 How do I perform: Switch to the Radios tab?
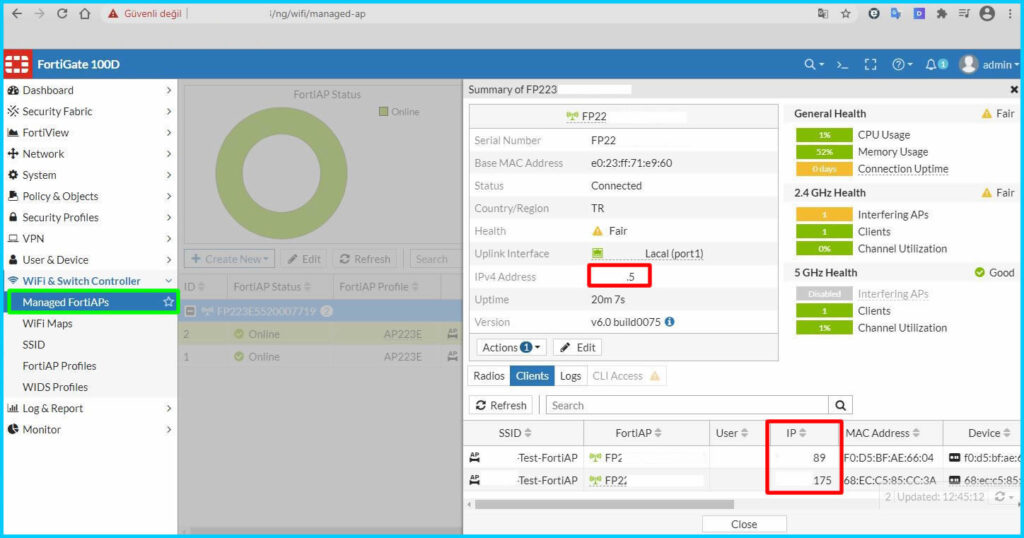[488, 376]
